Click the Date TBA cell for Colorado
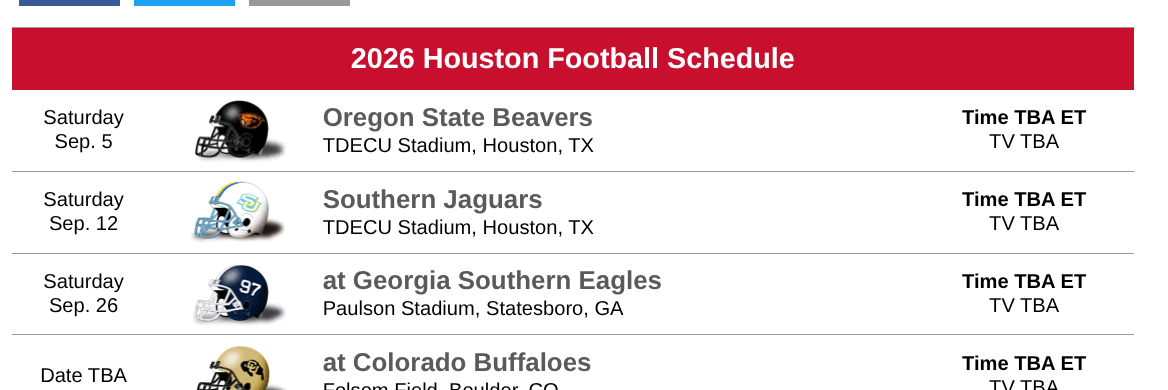 tap(83, 376)
